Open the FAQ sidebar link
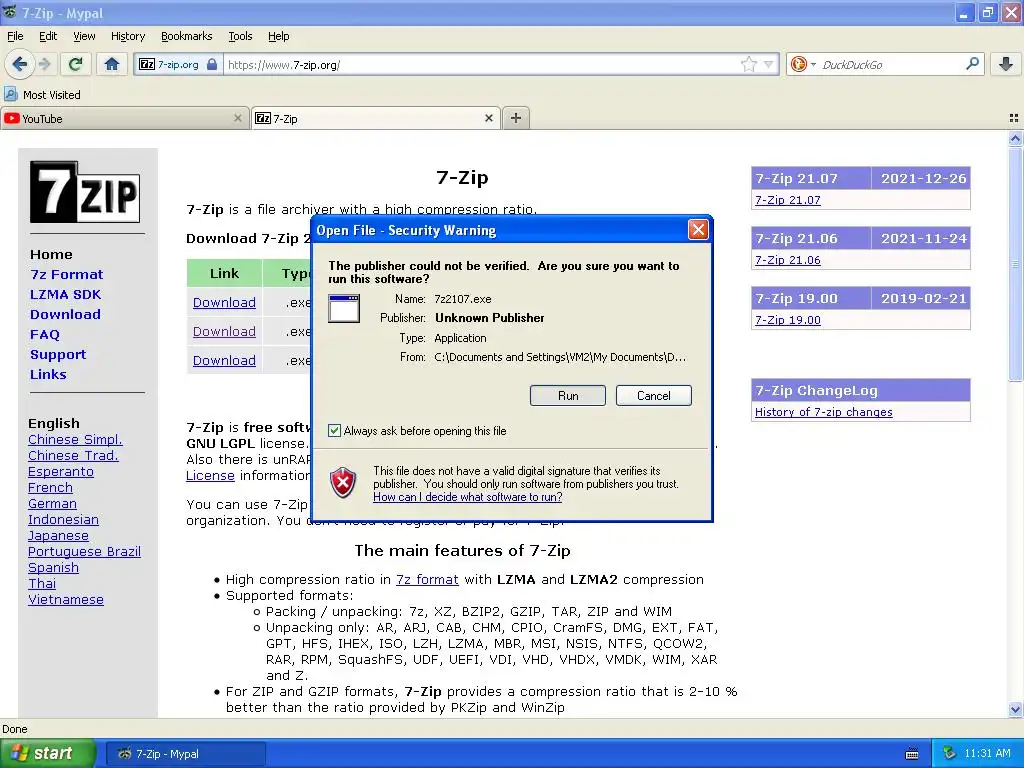 click(x=44, y=334)
